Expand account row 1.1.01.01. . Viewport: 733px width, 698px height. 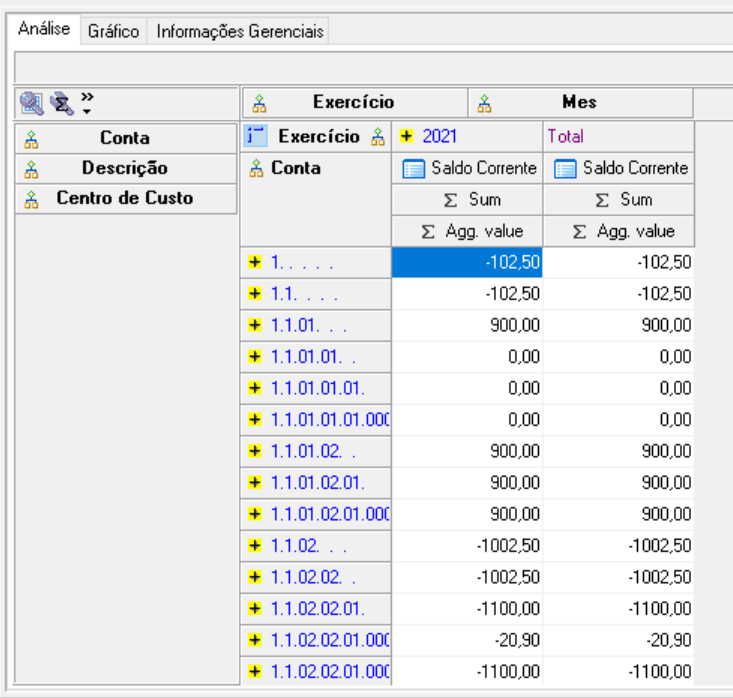[x=255, y=356]
